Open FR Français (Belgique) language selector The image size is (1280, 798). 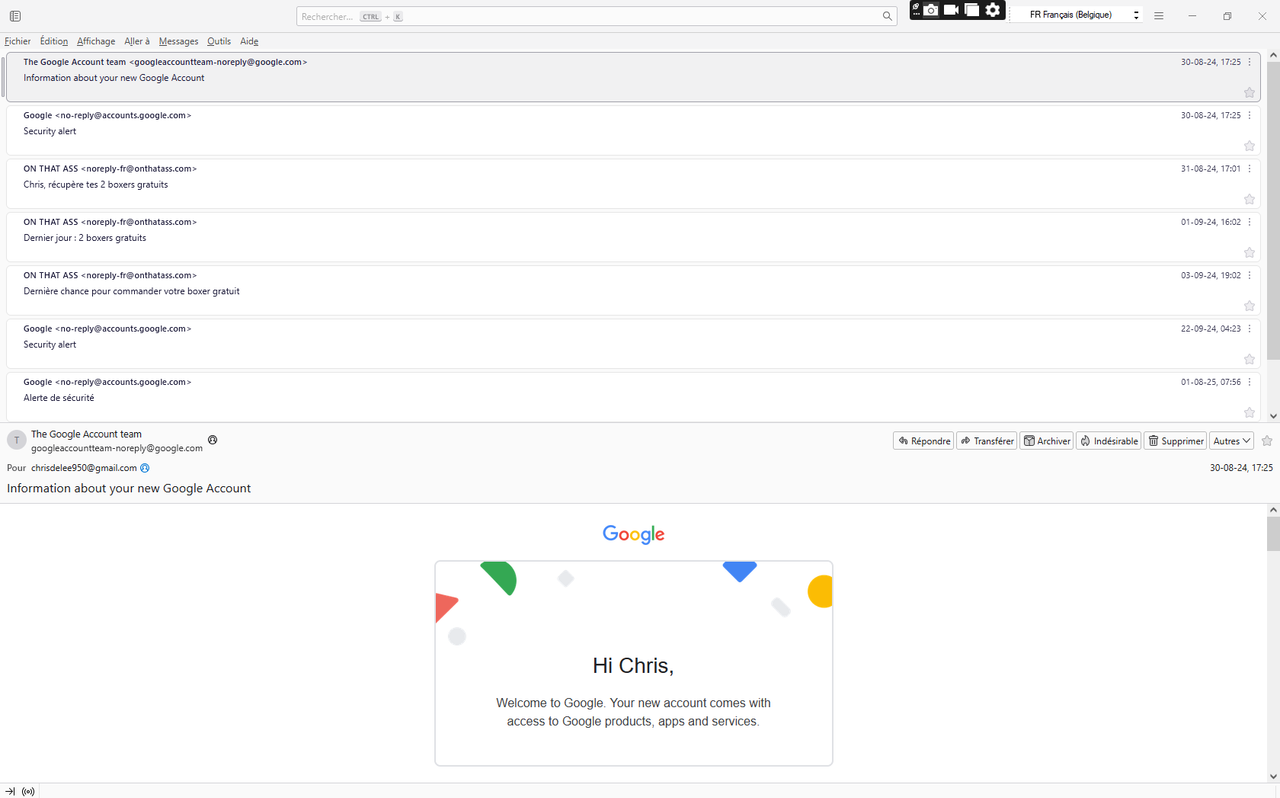click(1076, 15)
